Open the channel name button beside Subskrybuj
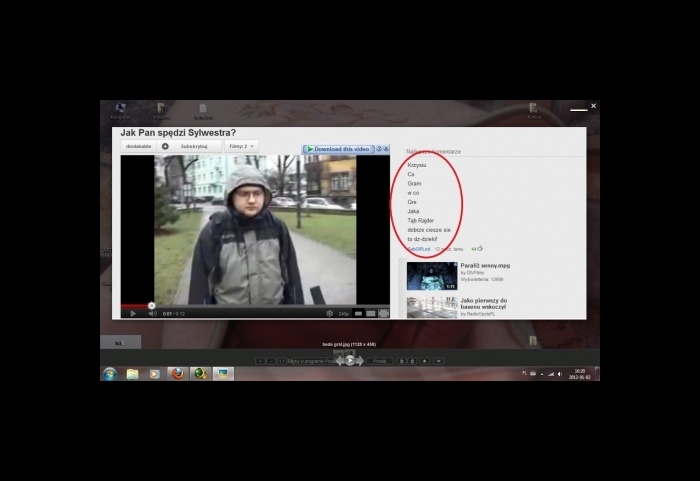The width and height of the screenshot is (700, 481). 138,146
